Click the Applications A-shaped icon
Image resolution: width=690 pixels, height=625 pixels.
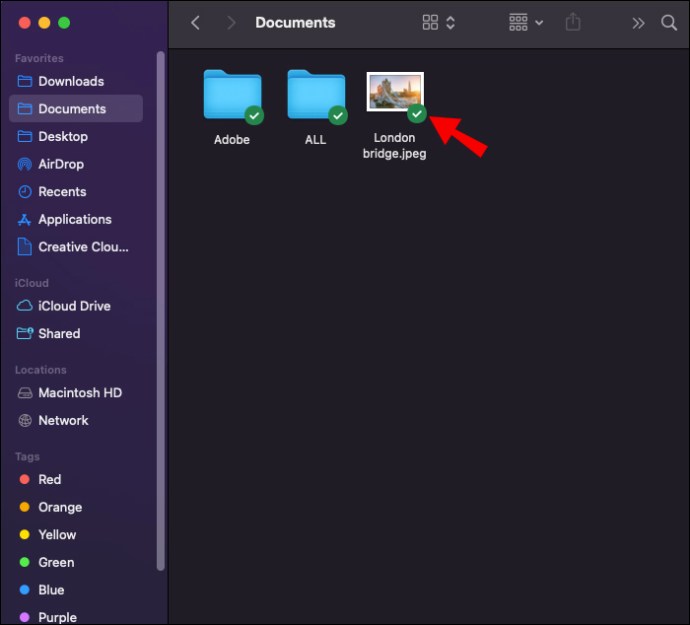click(x=25, y=219)
